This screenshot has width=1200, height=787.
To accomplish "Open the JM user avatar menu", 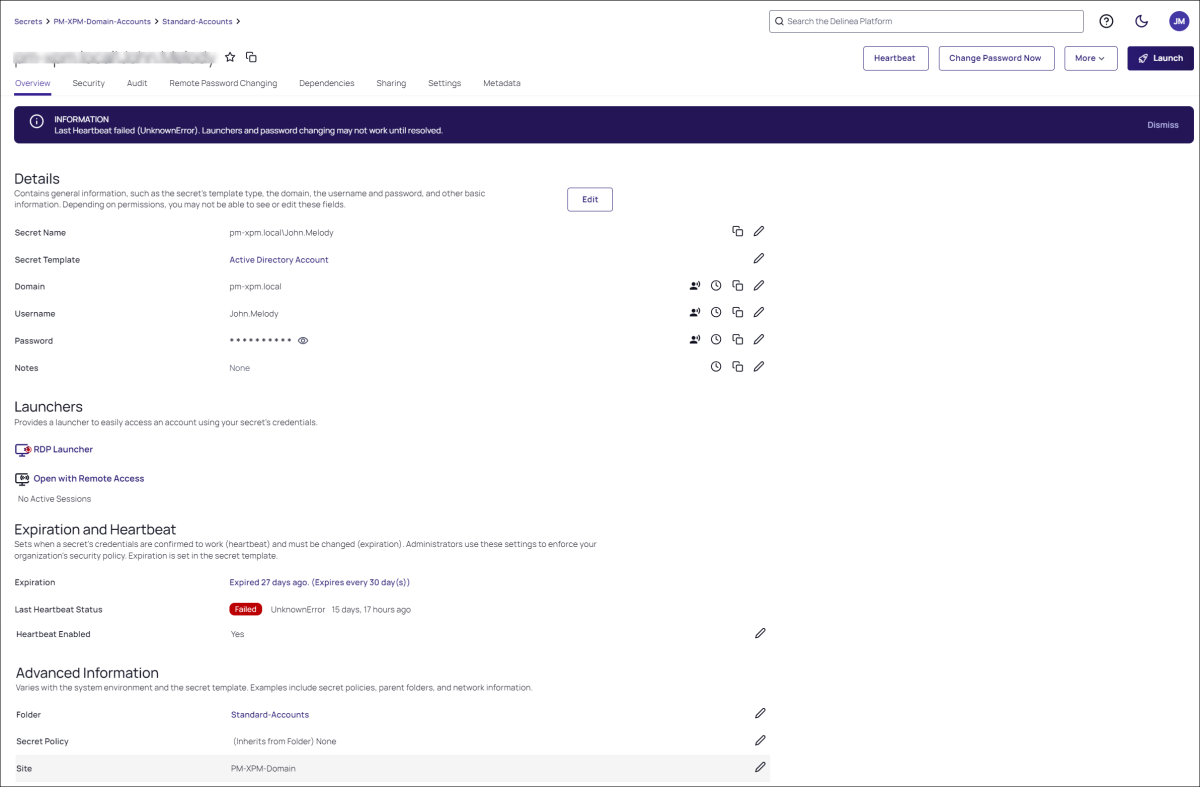I will point(1179,21).
